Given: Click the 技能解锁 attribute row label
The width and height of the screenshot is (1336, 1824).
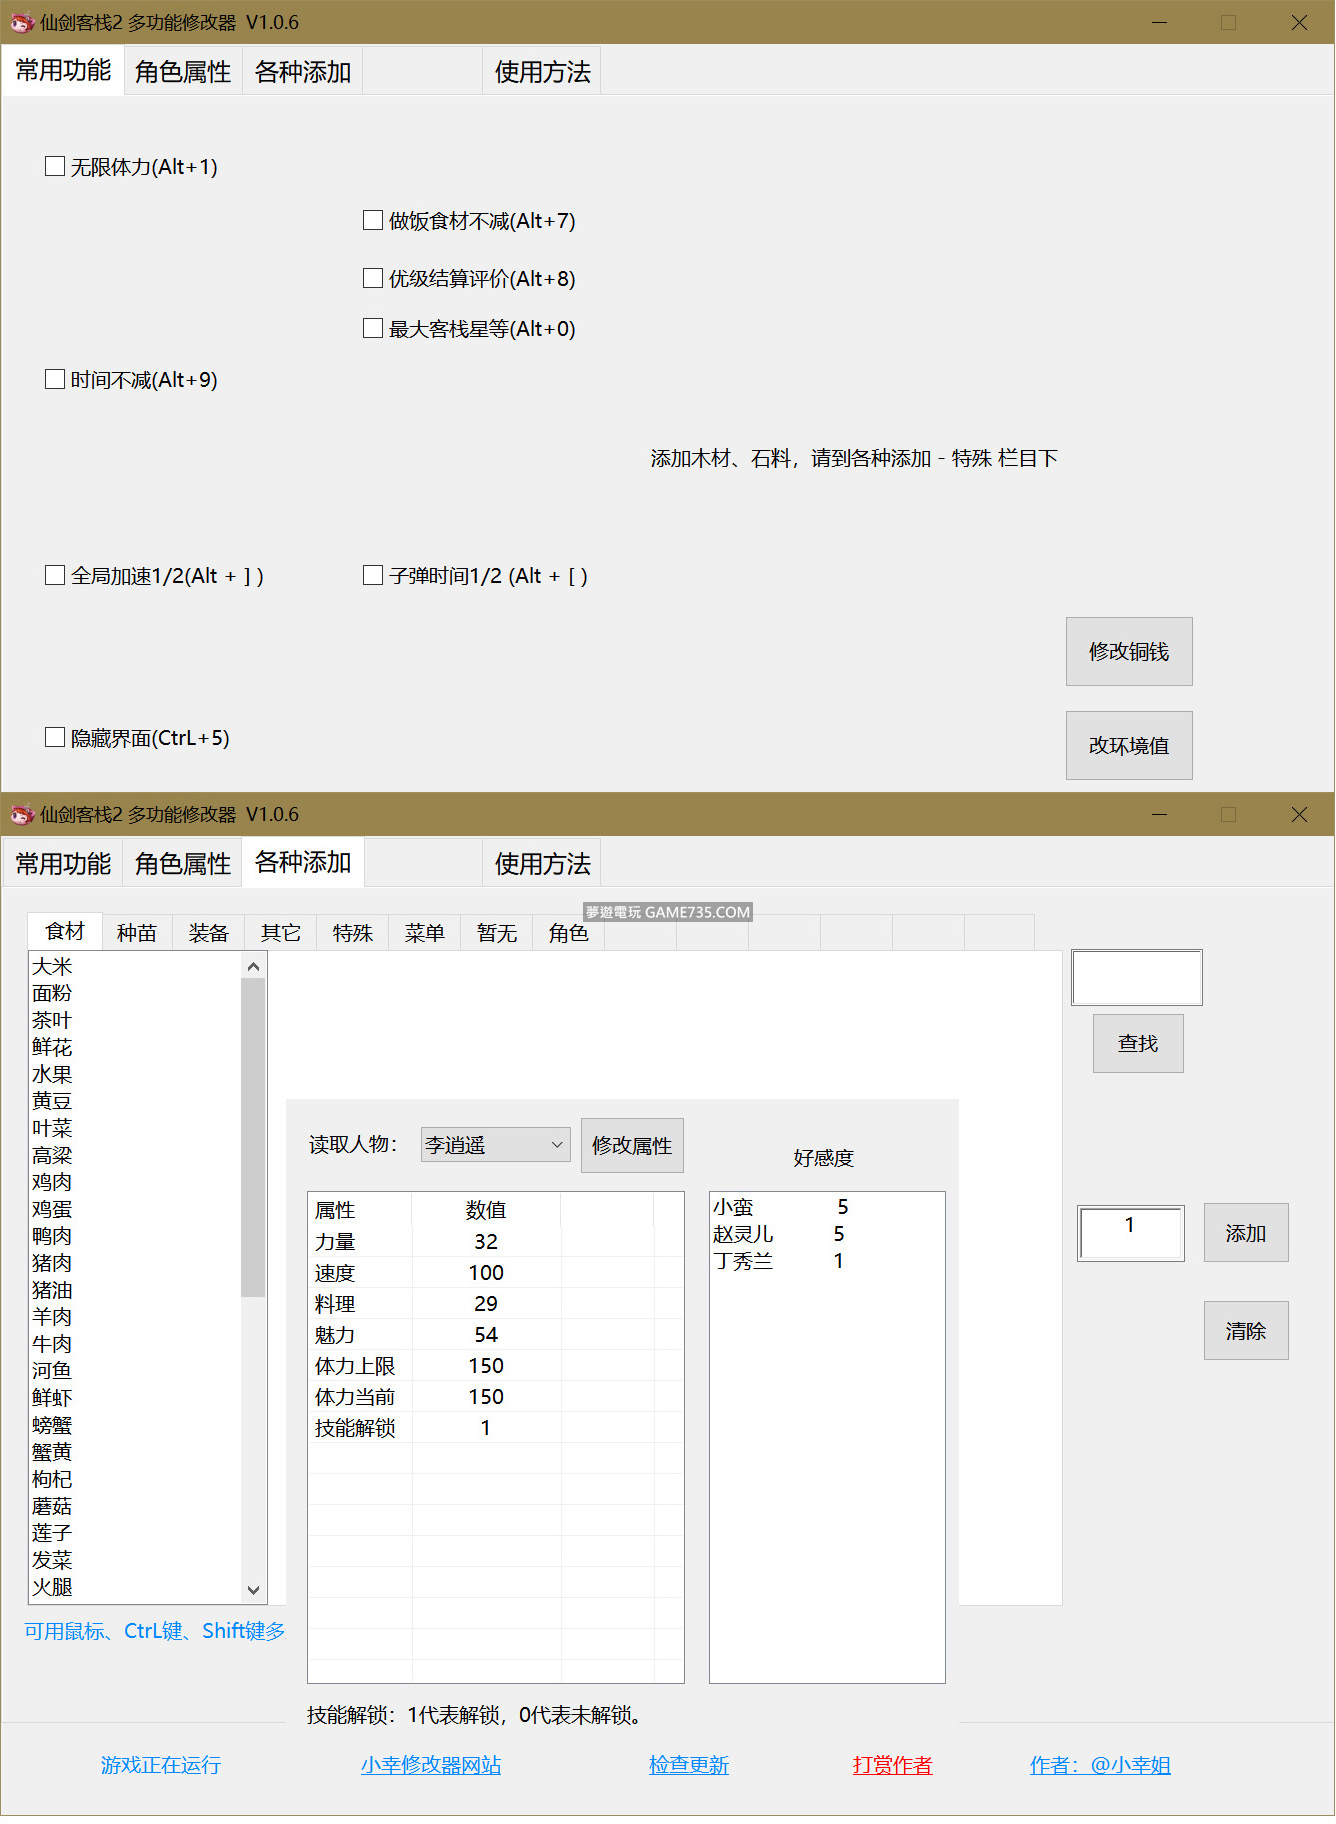Looking at the screenshot, I should (355, 1428).
